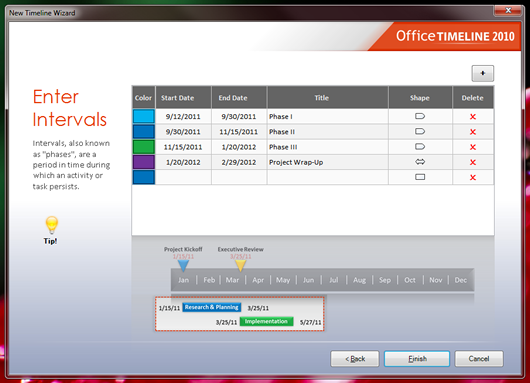The width and height of the screenshot is (530, 383).
Task: Open the green color swatch for Phase III
Action: (x=144, y=147)
